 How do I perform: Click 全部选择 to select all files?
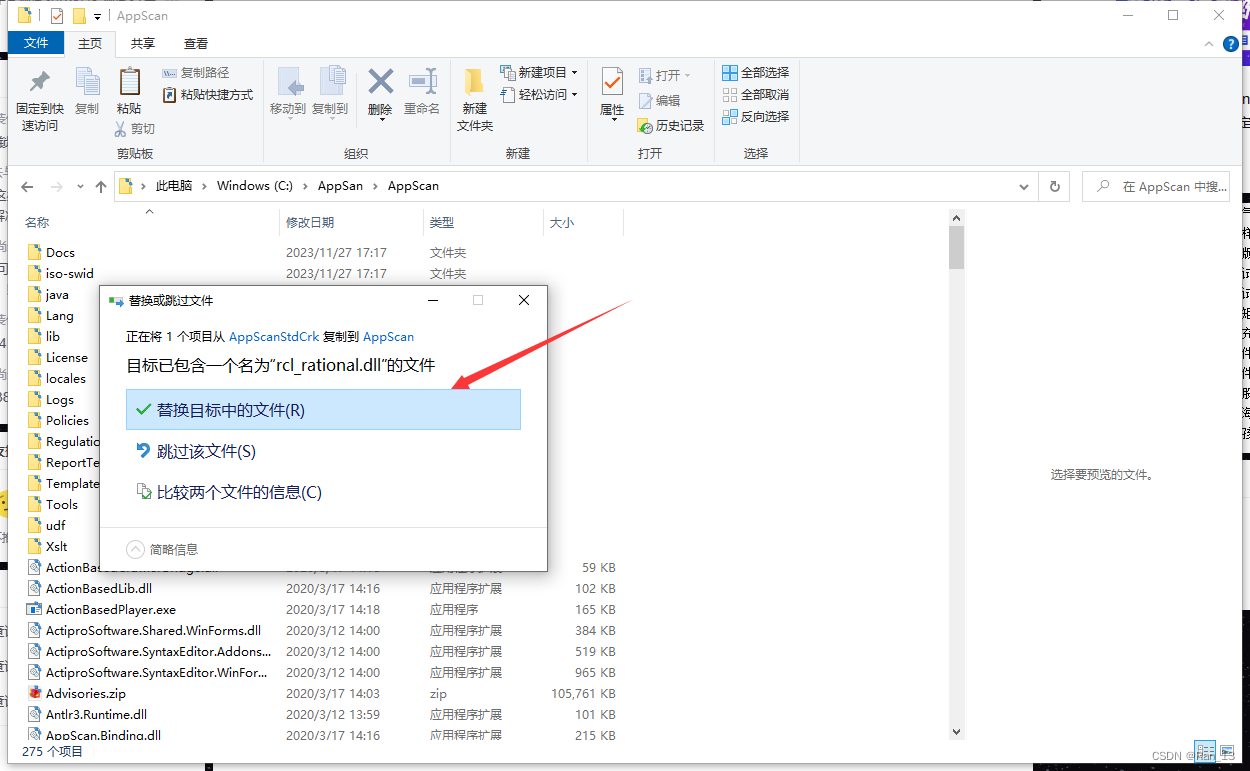(x=755, y=71)
